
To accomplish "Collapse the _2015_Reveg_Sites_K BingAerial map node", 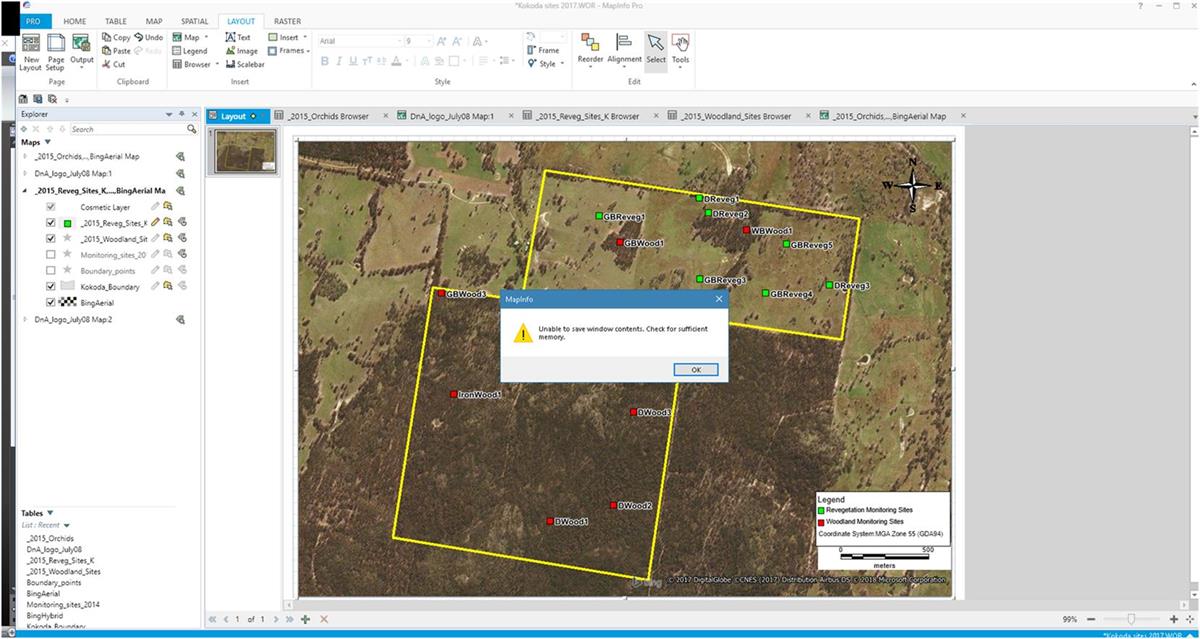I will [26, 190].
